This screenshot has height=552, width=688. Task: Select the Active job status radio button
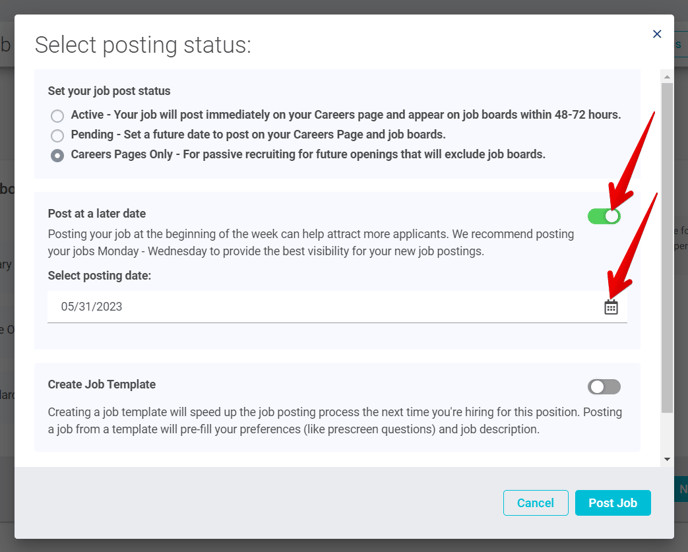point(57,116)
